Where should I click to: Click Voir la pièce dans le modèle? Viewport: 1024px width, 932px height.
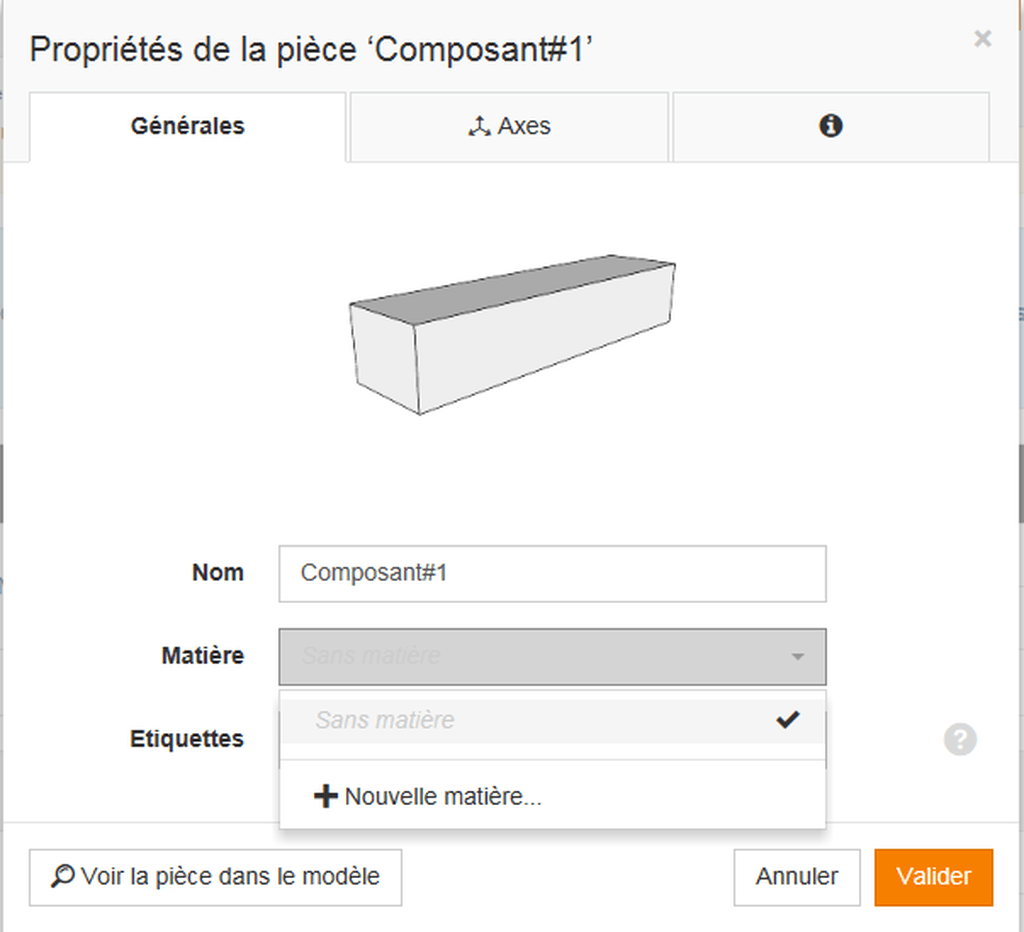point(216,876)
